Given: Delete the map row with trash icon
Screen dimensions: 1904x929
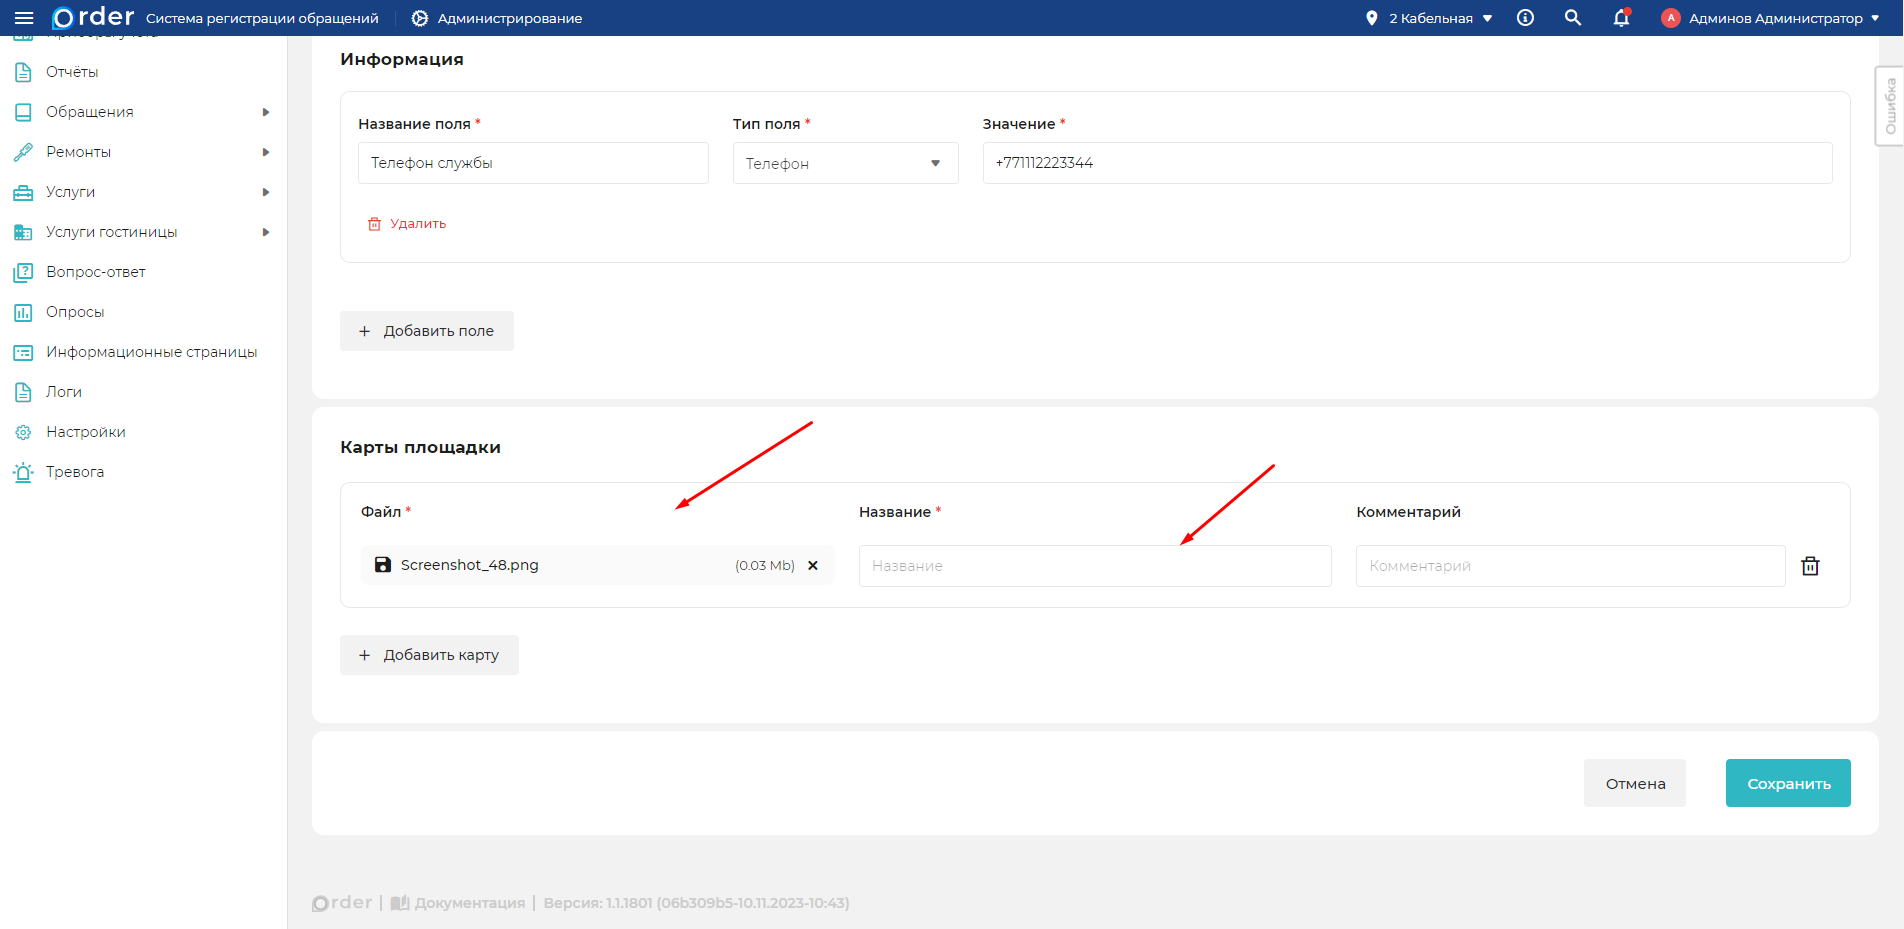Looking at the screenshot, I should (x=1810, y=566).
